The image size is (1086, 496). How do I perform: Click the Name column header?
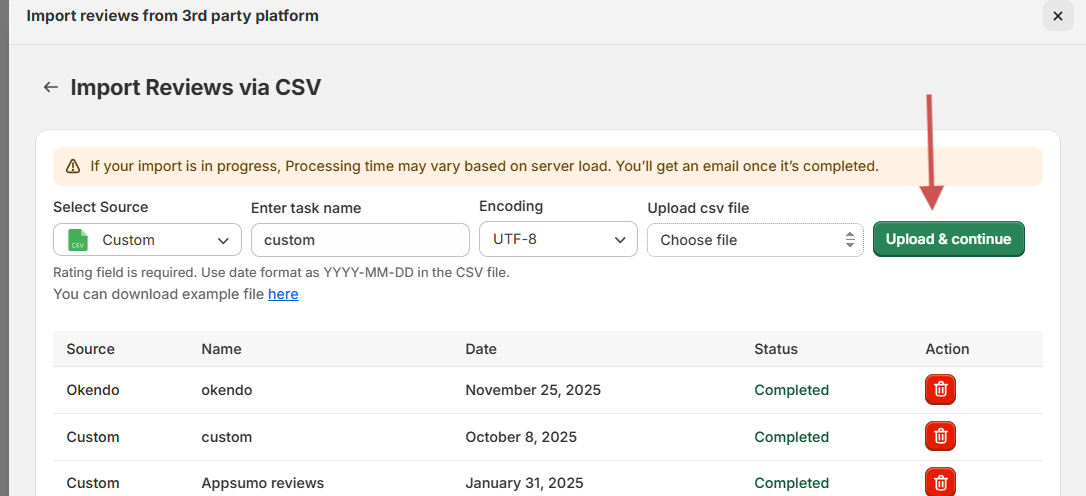tap(221, 349)
